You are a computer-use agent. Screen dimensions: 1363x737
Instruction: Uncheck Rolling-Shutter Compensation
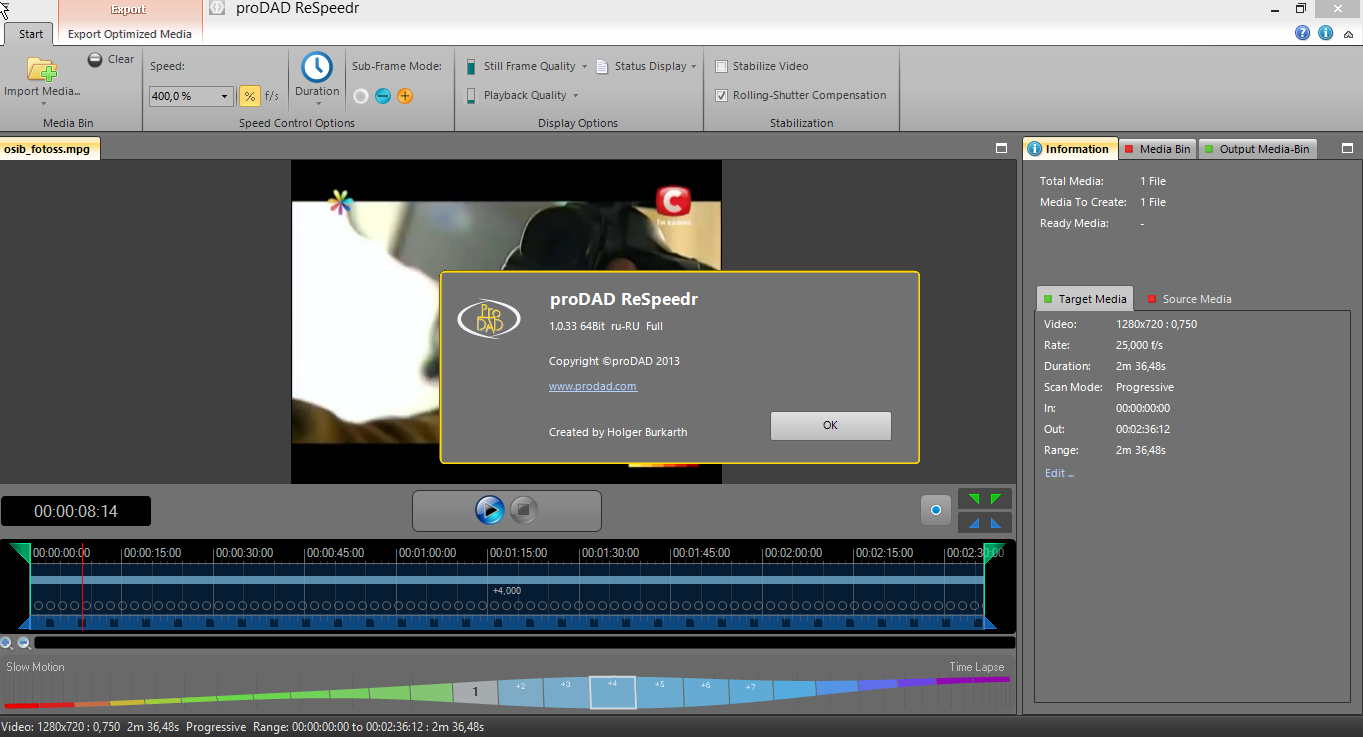[721, 96]
